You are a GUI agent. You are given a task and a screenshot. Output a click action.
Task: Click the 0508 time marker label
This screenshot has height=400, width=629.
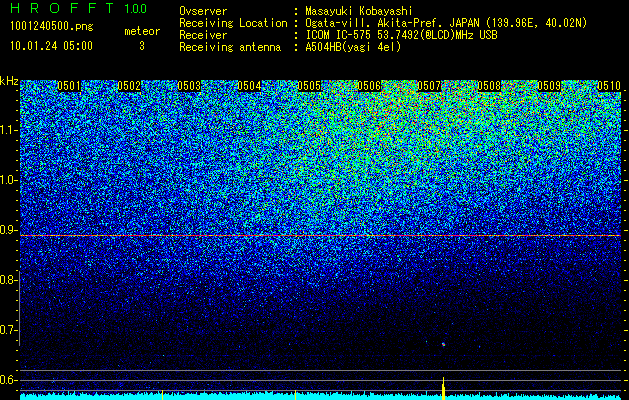(x=489, y=86)
